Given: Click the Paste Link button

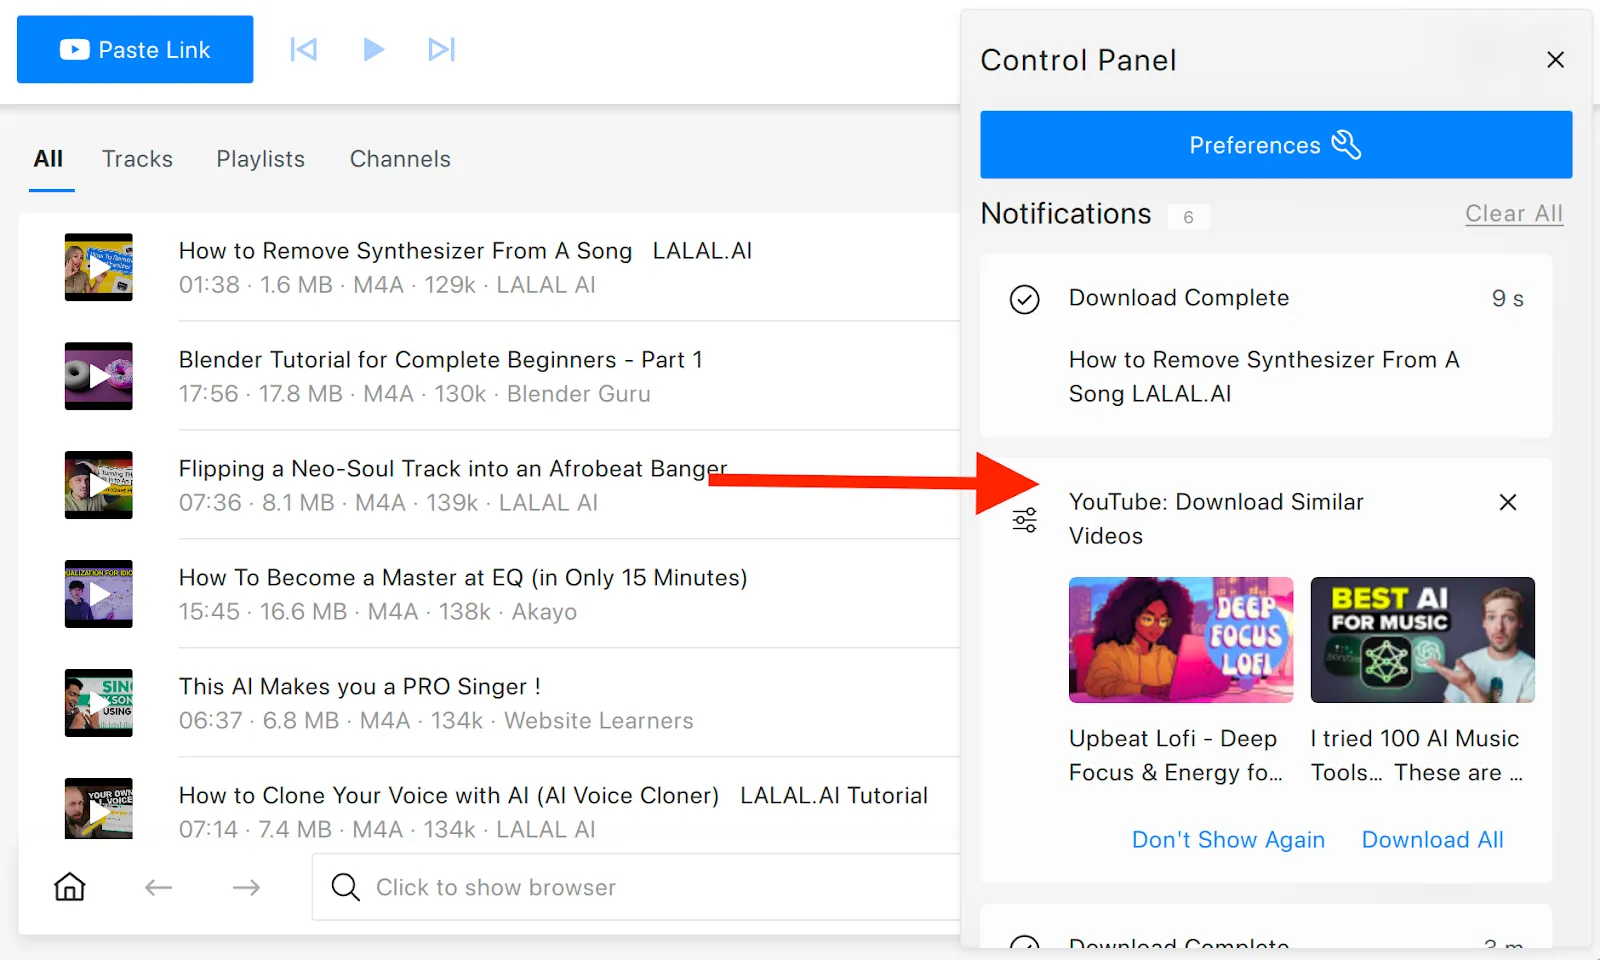Looking at the screenshot, I should click(x=135, y=49).
